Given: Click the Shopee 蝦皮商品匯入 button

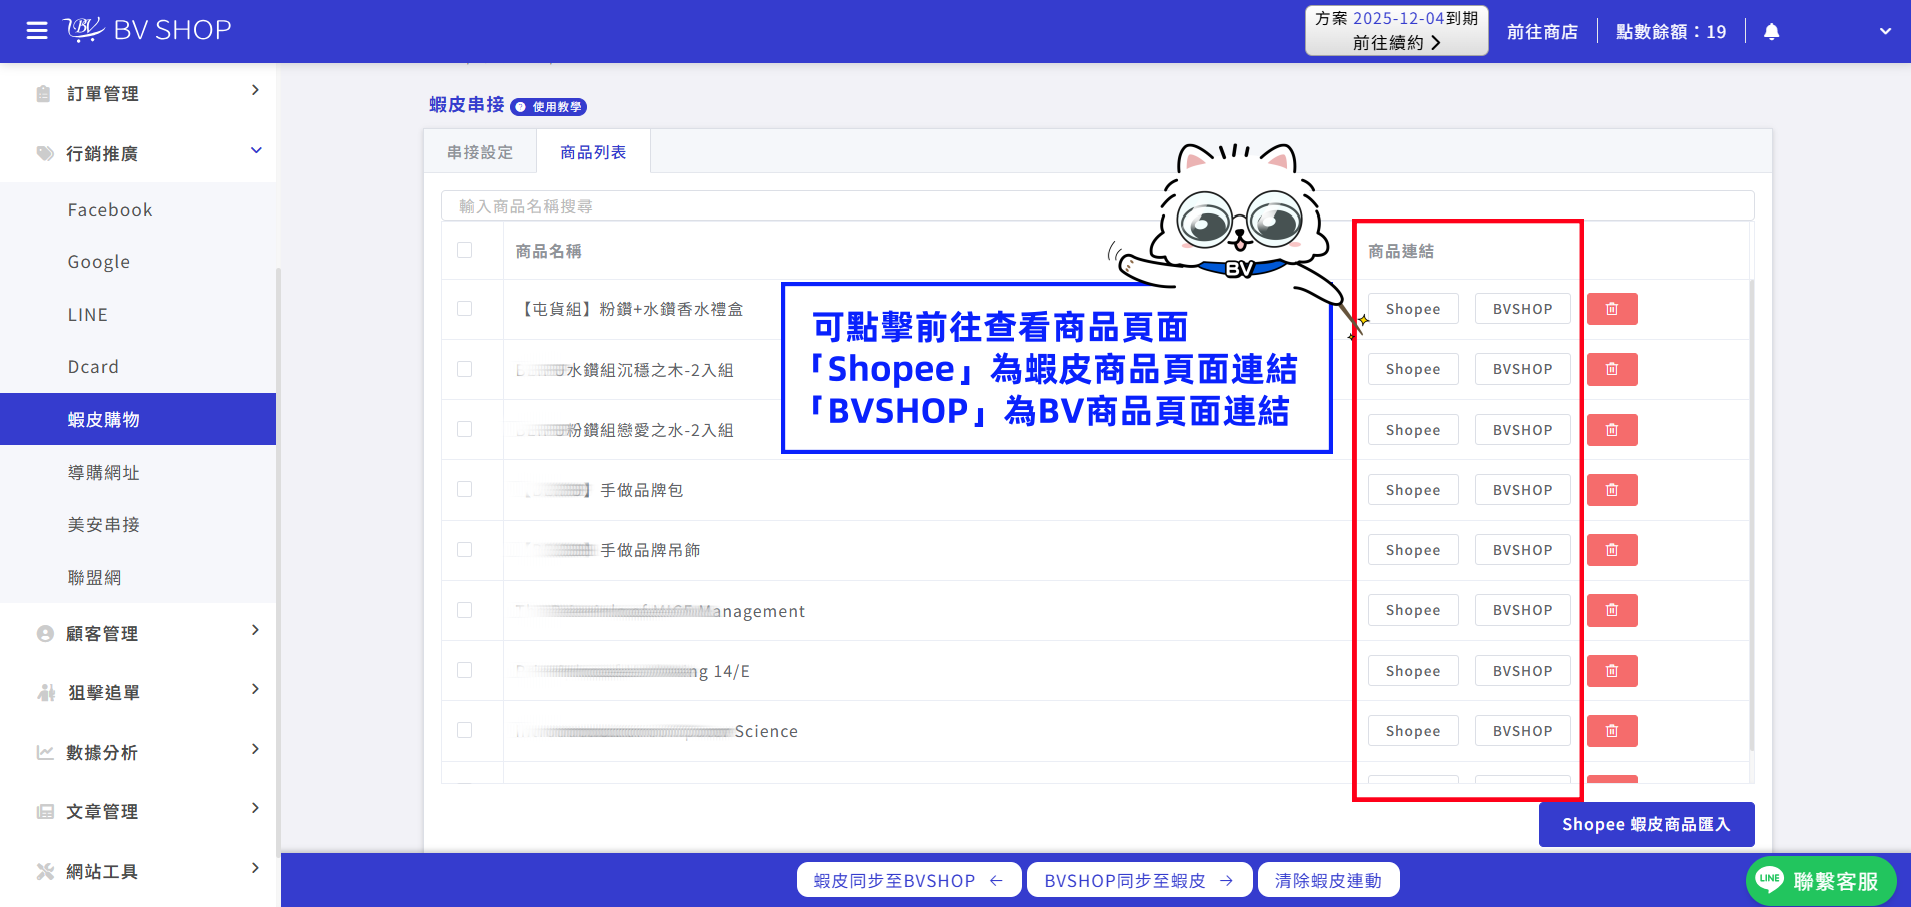Looking at the screenshot, I should tap(1646, 824).
